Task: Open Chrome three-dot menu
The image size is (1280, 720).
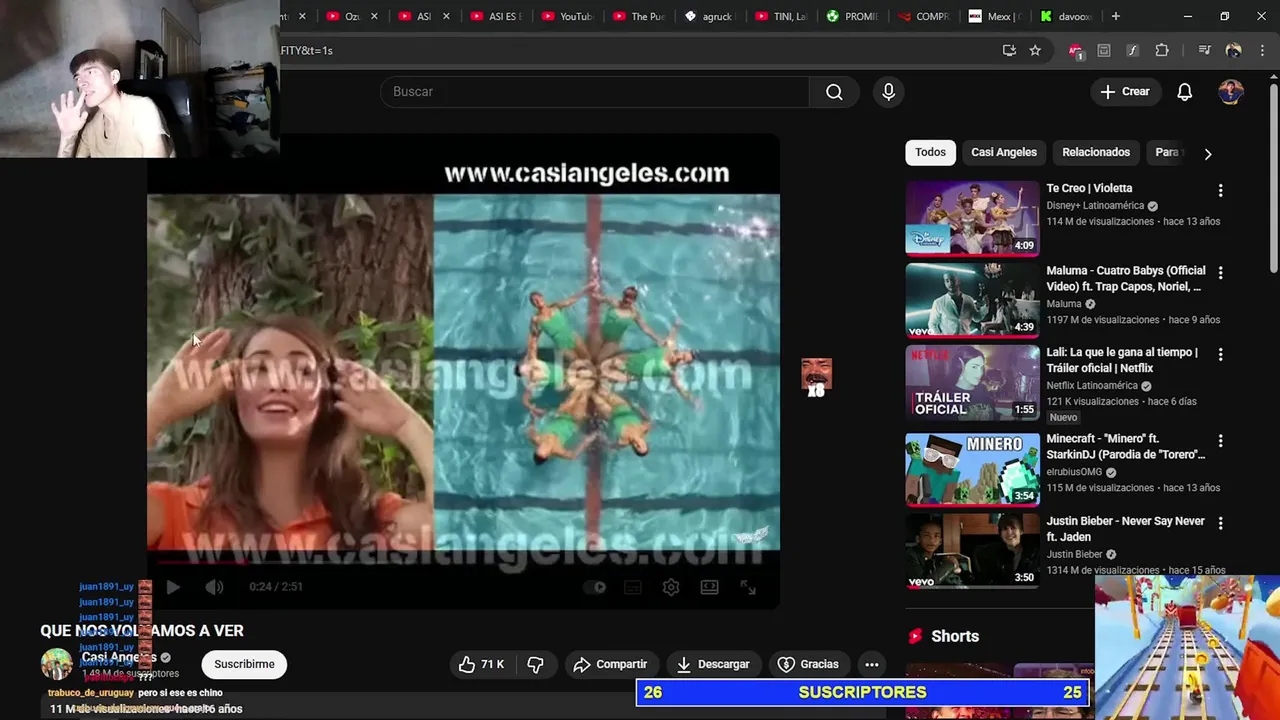Action: (x=1261, y=50)
